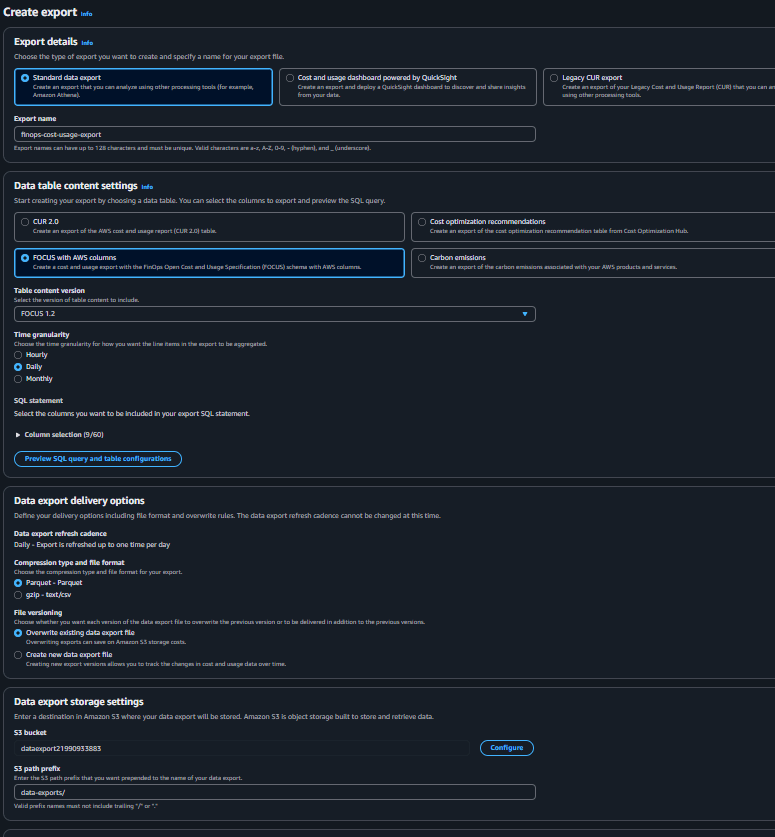Open Info link beside Export details
Screen dimensions: 775x837
(87, 43)
